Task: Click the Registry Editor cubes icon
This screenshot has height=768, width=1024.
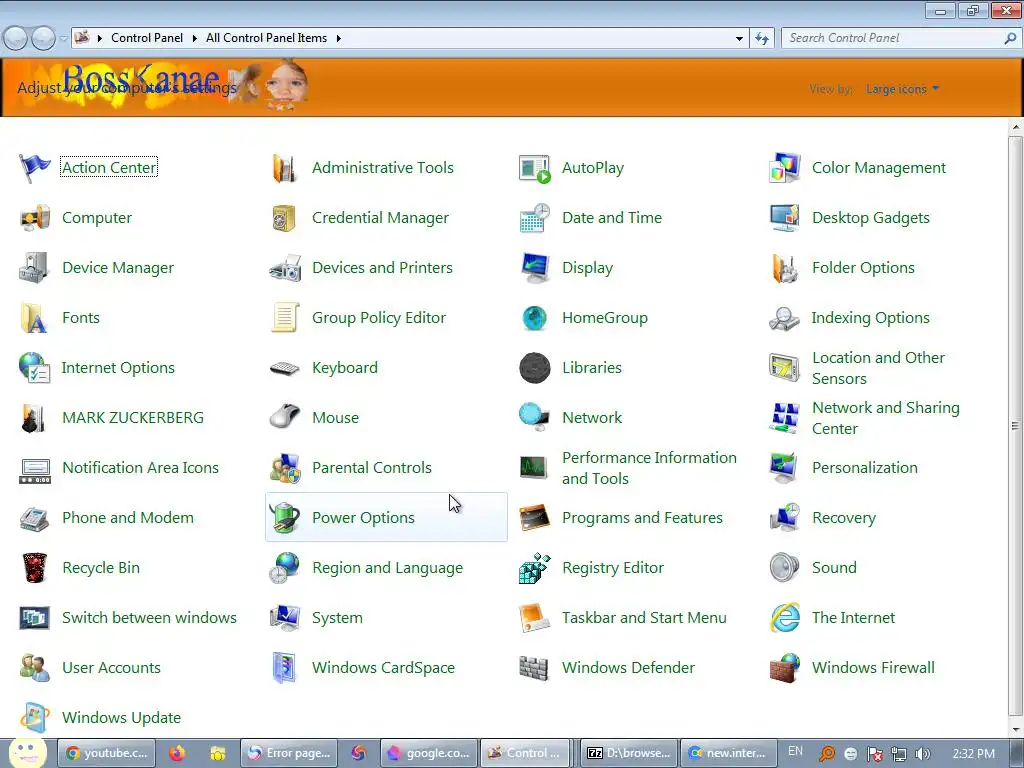Action: (x=534, y=568)
